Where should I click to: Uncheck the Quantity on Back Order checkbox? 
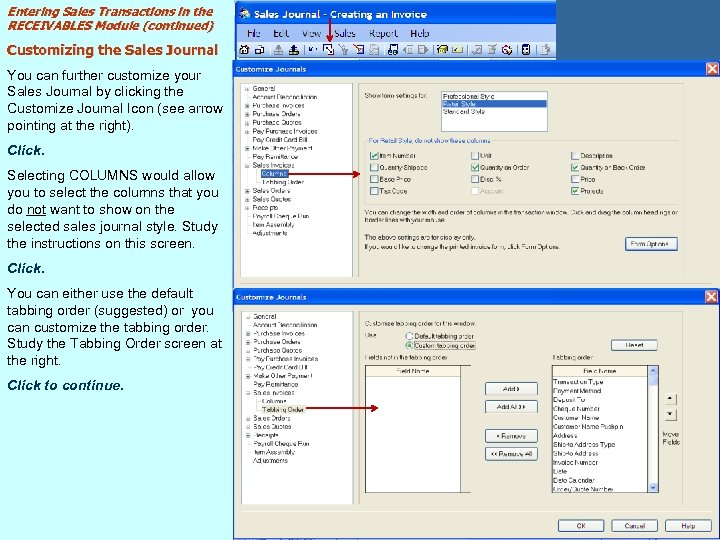click(574, 168)
